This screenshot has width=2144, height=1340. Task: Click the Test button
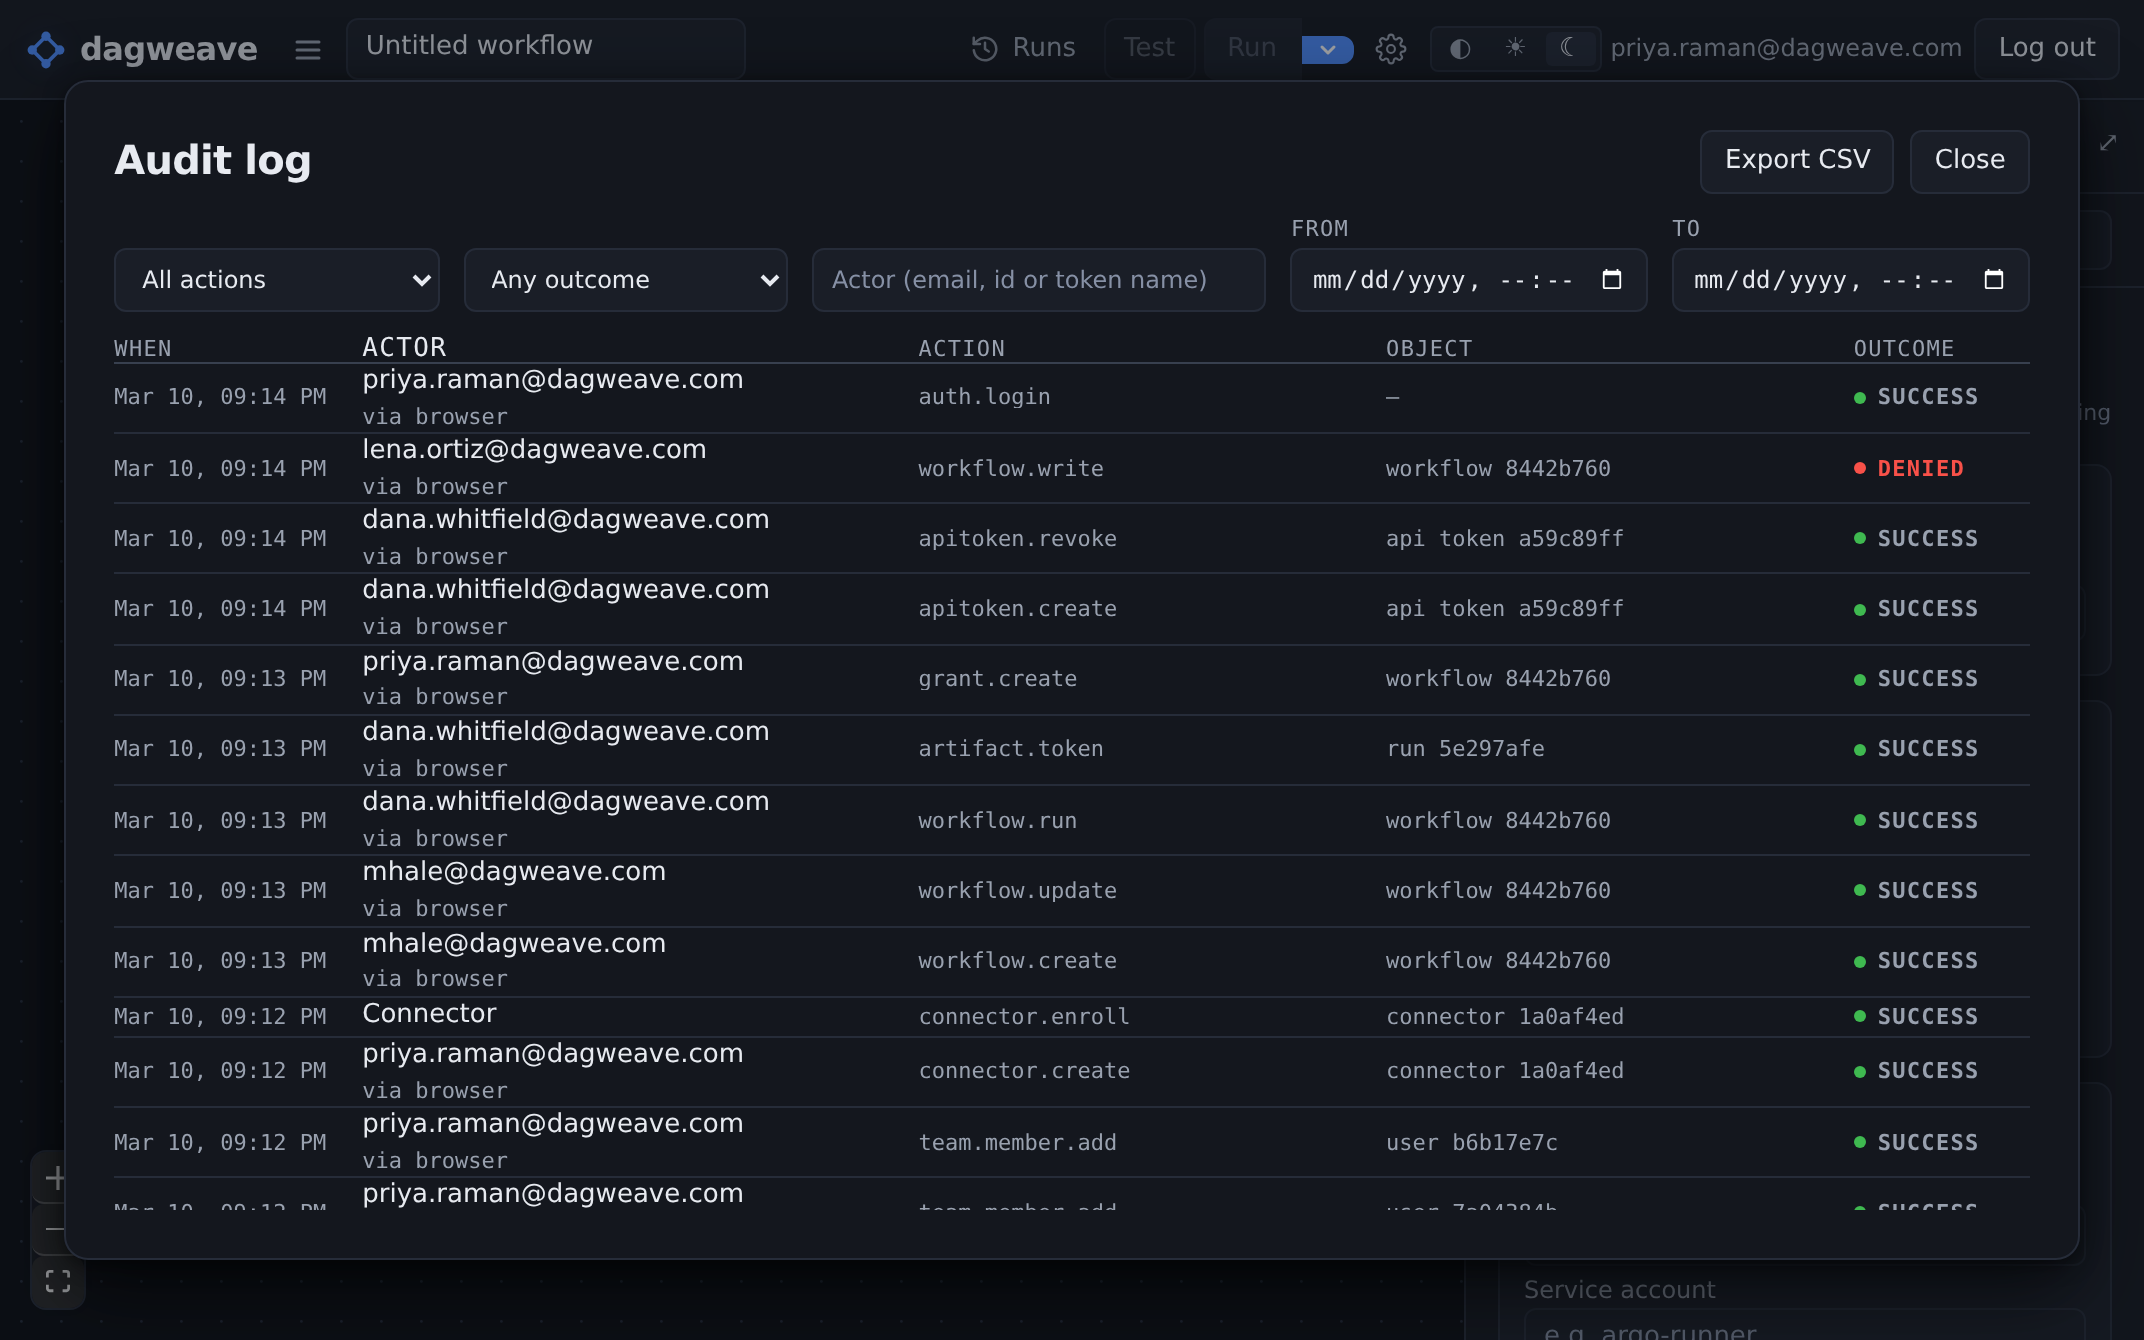(1149, 48)
